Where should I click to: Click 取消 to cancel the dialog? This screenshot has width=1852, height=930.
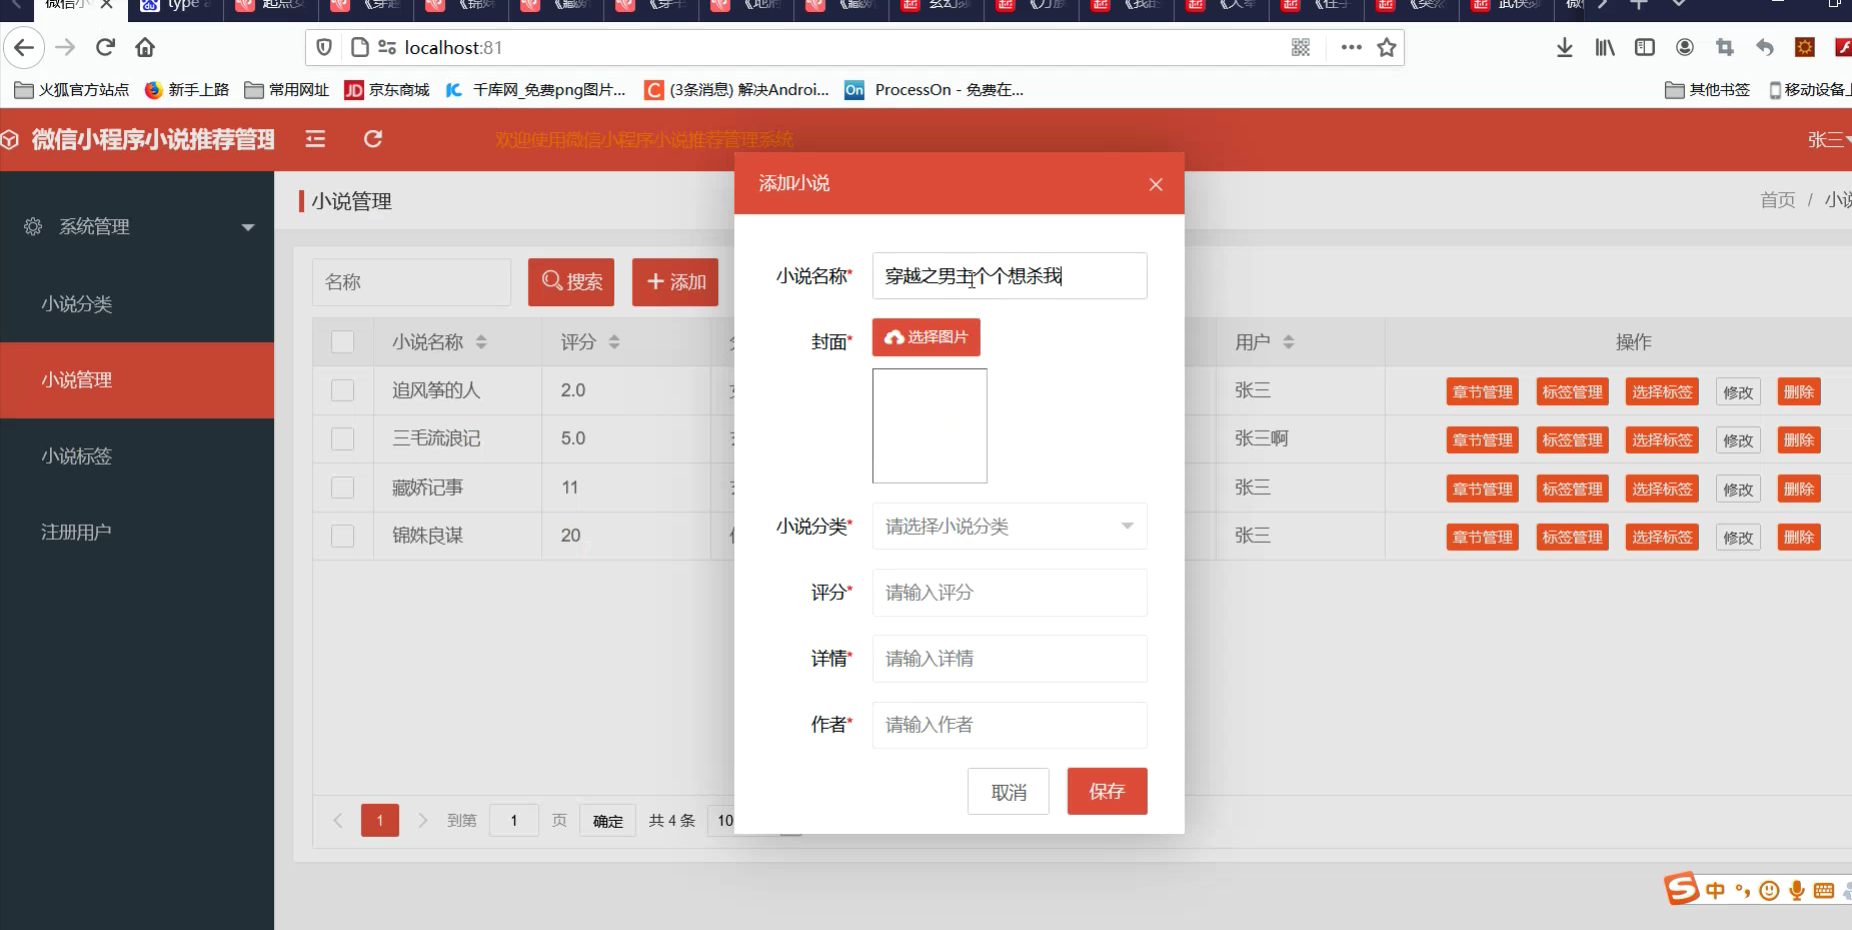pyautogui.click(x=1008, y=791)
